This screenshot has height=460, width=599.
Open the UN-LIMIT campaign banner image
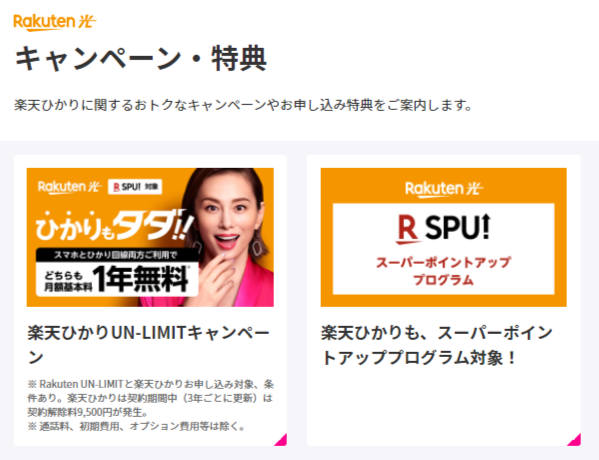150,237
